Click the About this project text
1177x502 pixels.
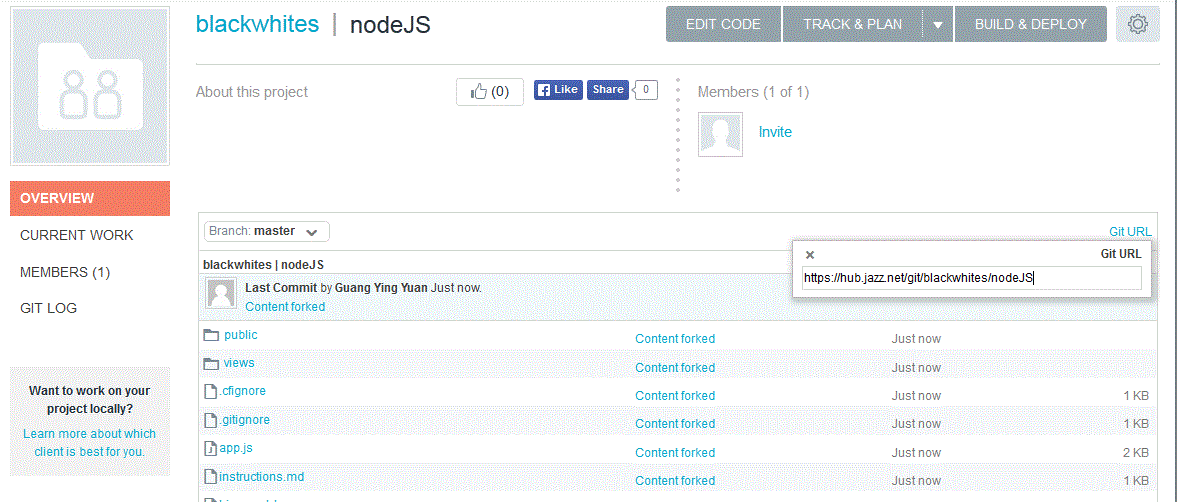click(x=251, y=92)
